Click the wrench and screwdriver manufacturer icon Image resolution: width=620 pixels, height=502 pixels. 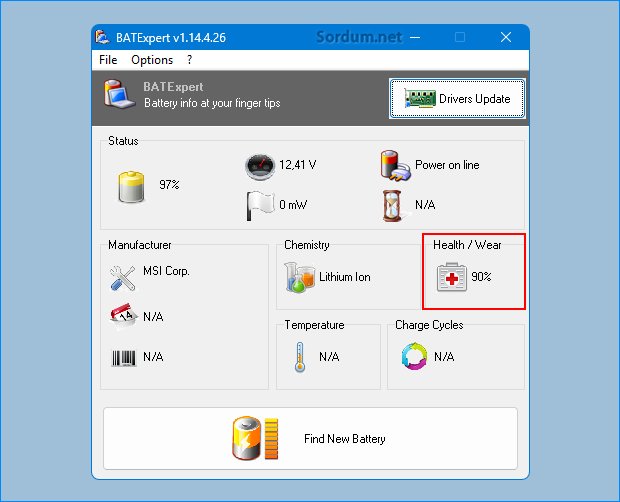pyautogui.click(x=123, y=278)
